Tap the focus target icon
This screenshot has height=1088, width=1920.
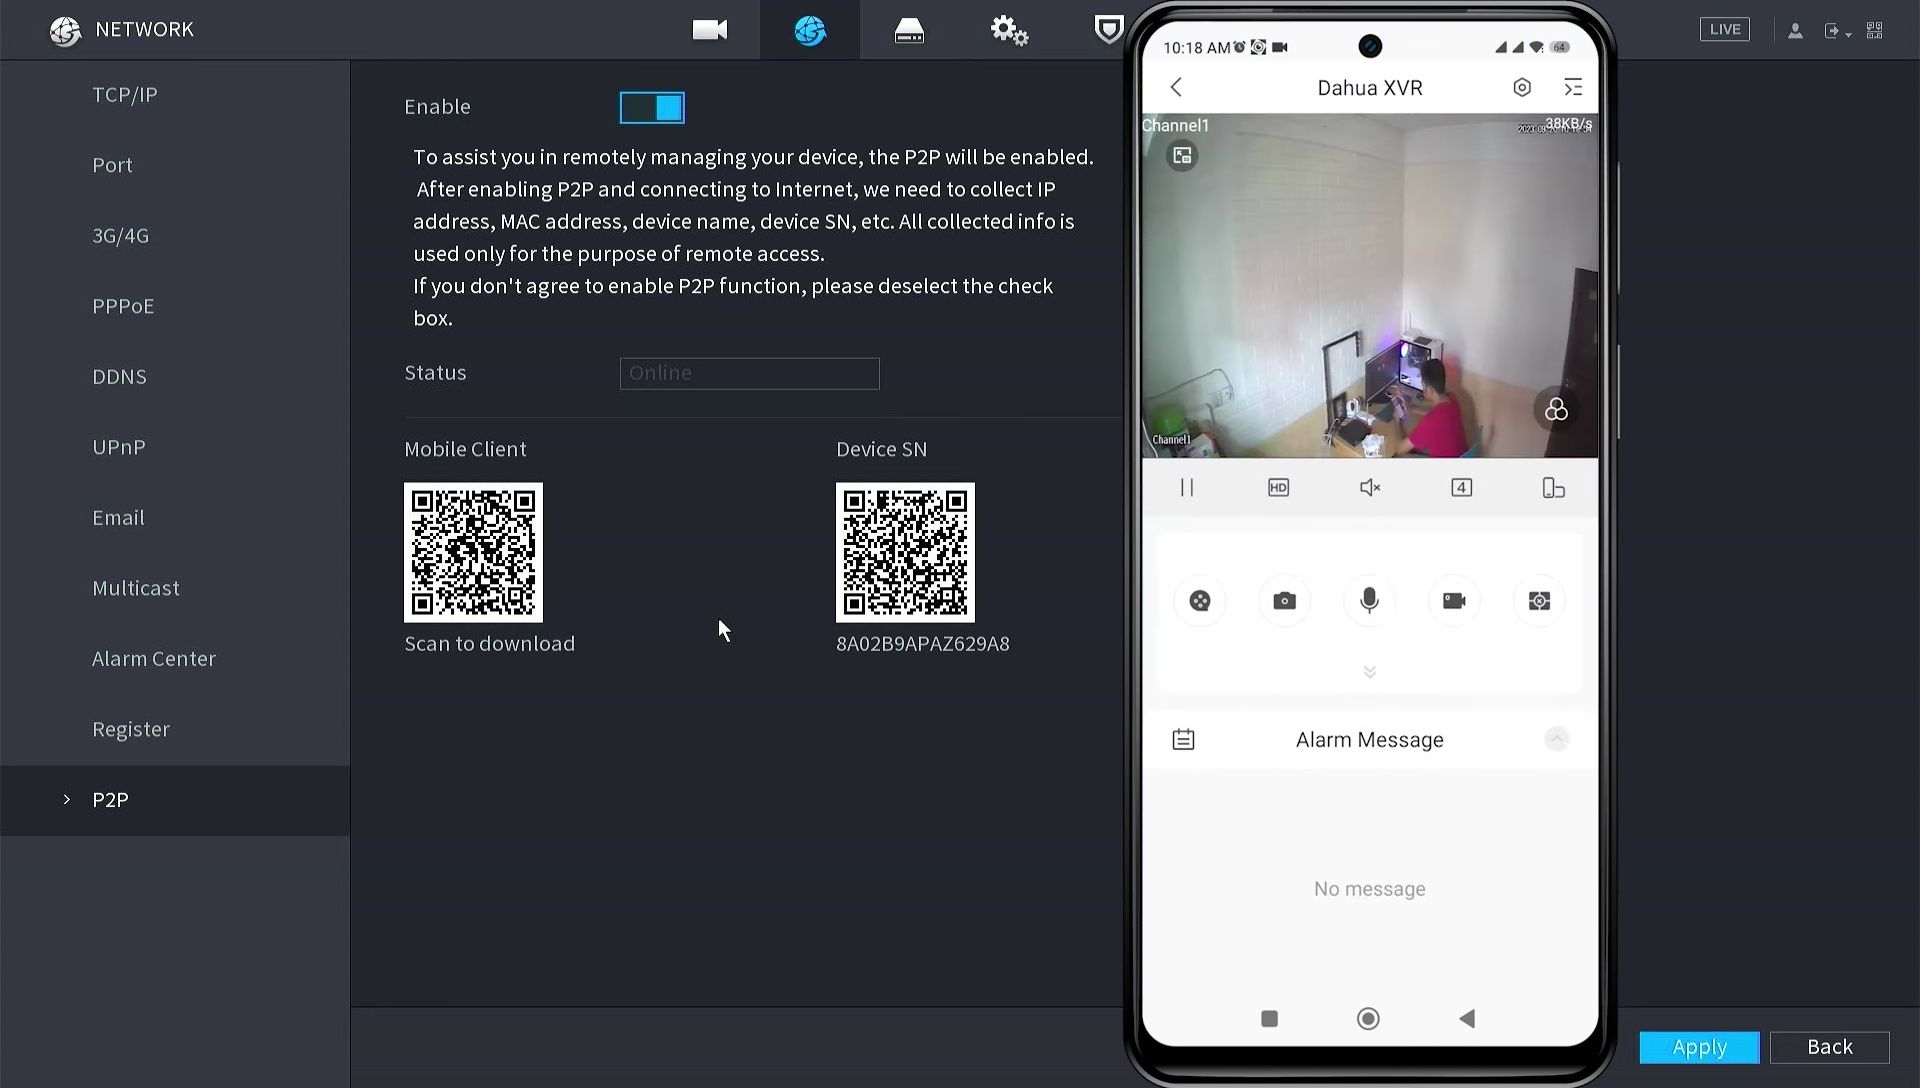[x=1539, y=601]
